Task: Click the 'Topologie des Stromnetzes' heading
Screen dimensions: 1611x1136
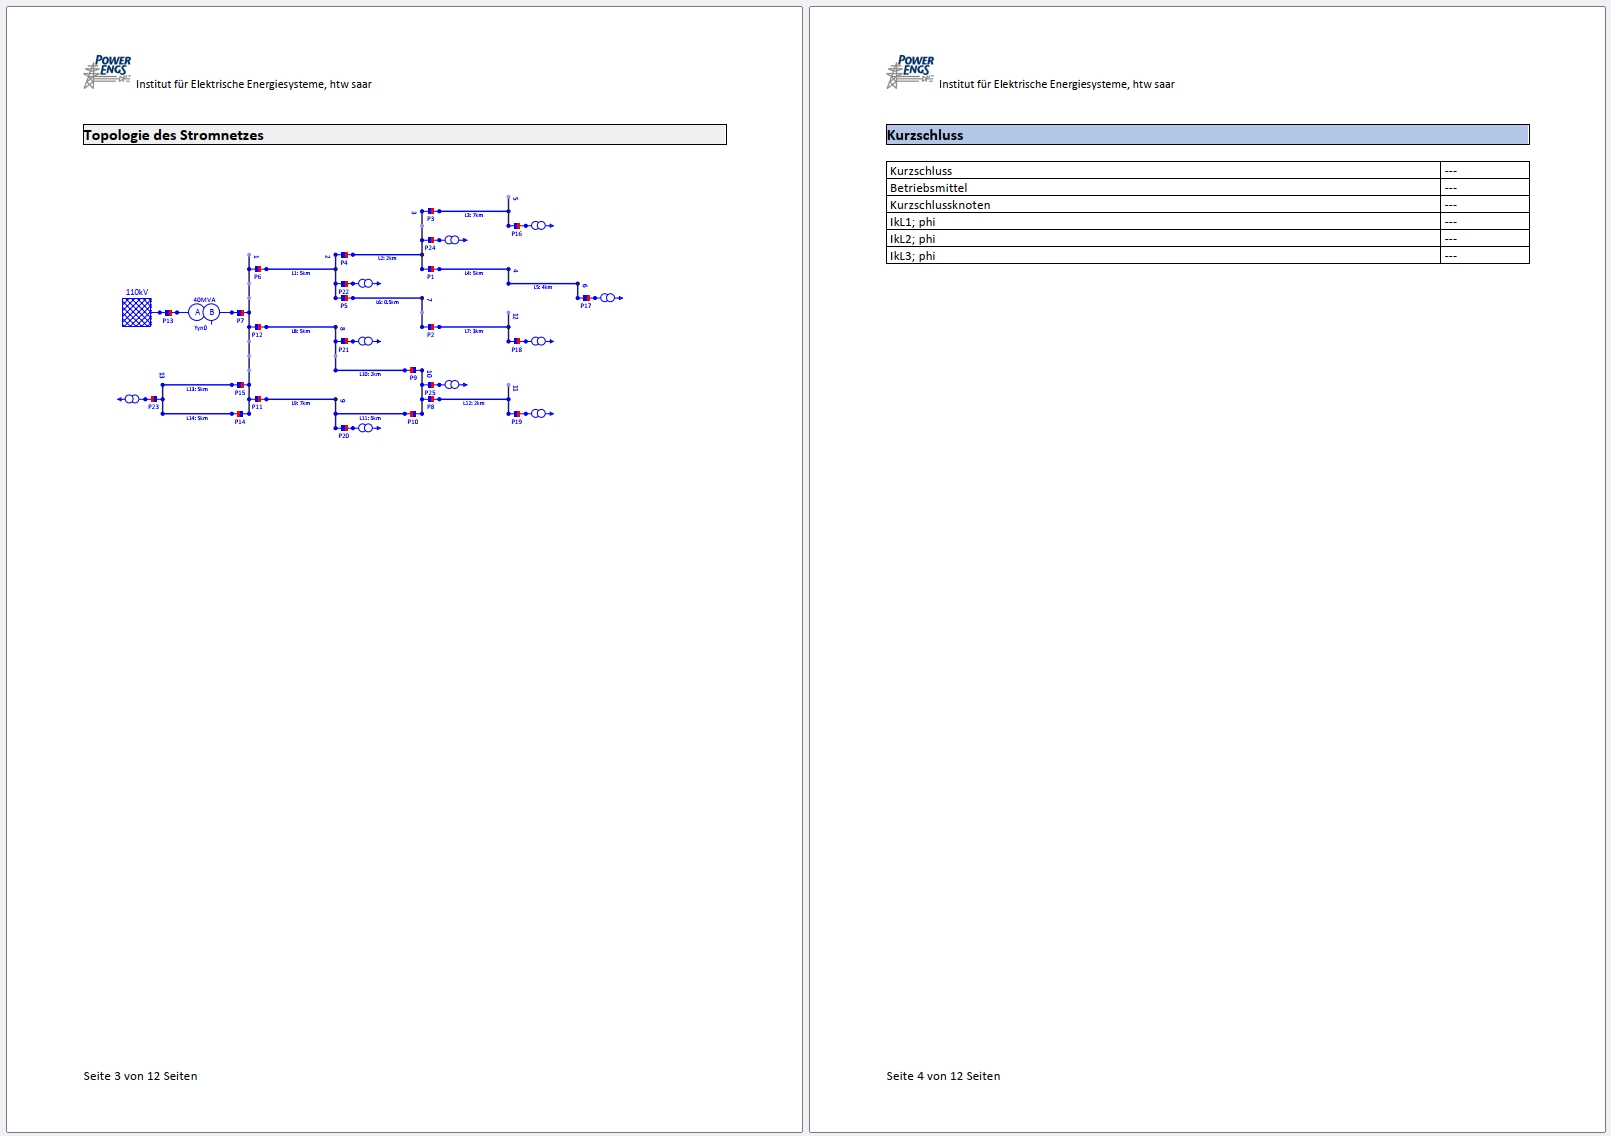Action: (174, 135)
